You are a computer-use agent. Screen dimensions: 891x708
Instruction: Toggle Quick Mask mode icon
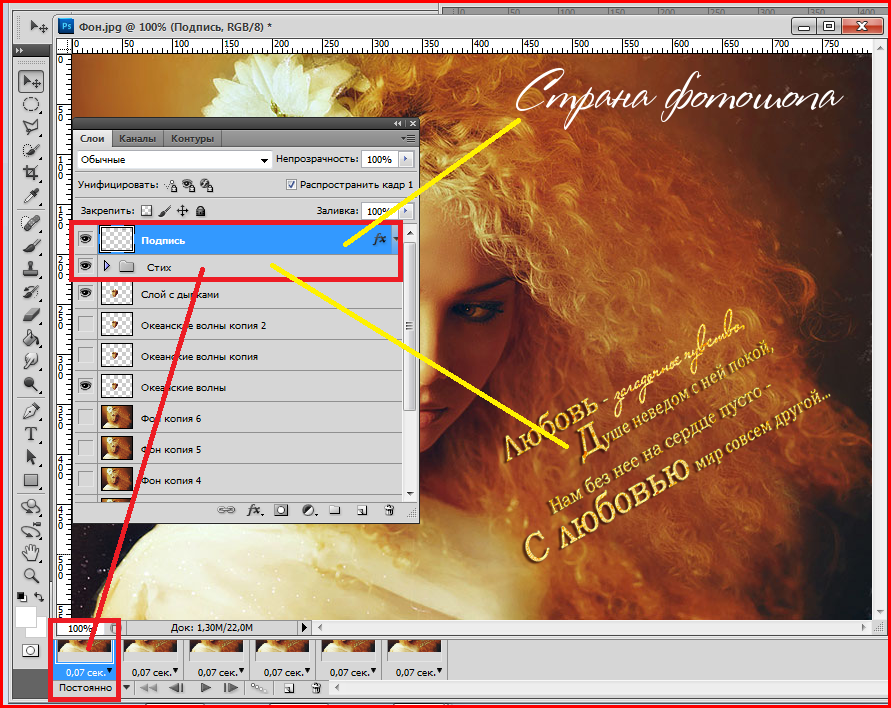tap(31, 651)
